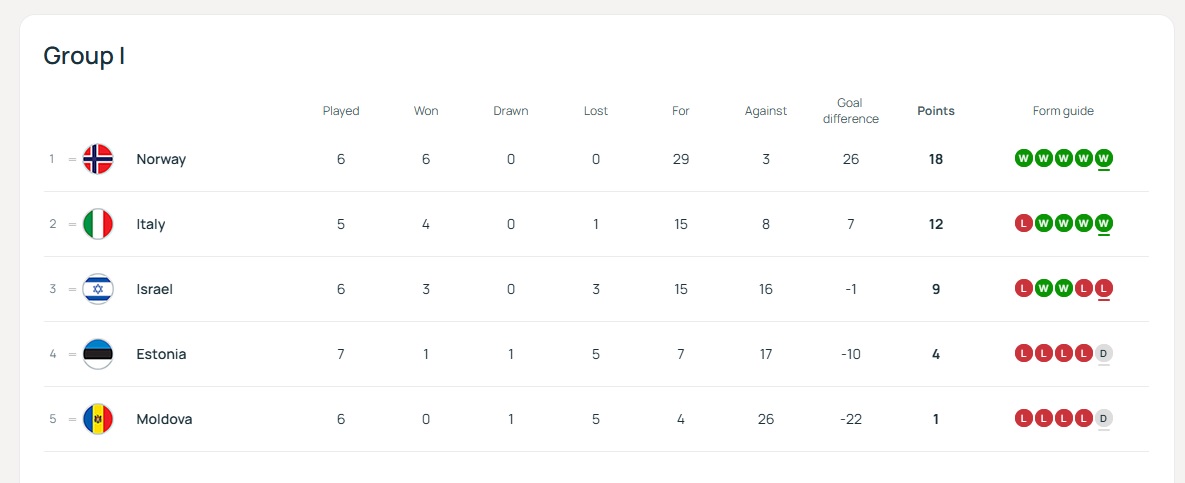Open the Norway team link
The width and height of the screenshot is (1185, 483).
click(x=161, y=159)
